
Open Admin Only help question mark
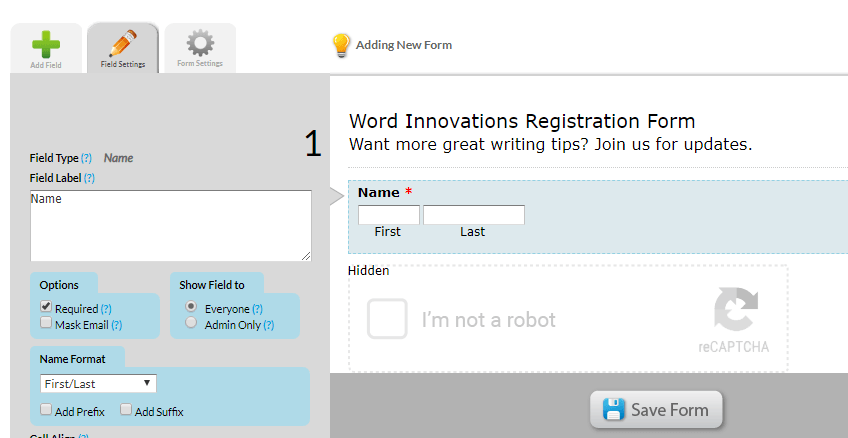point(268,325)
